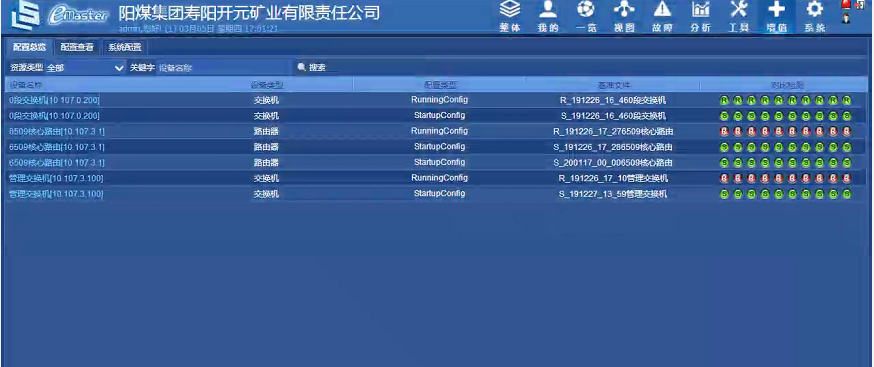Click the logout door icon
The width and height of the screenshot is (874, 367).
click(859, 4)
